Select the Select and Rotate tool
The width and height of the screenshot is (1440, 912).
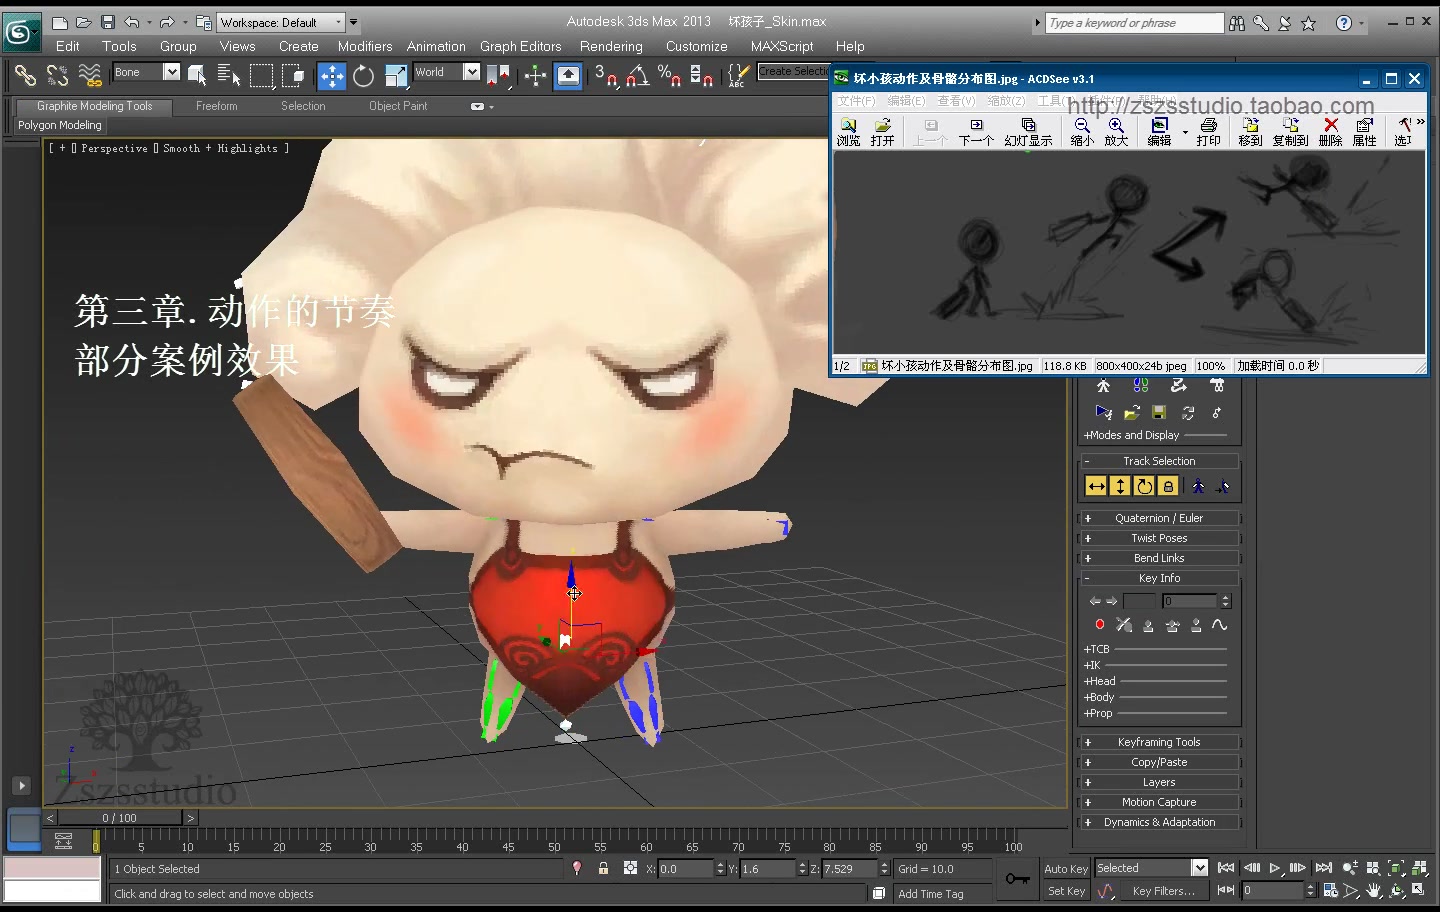click(x=363, y=76)
